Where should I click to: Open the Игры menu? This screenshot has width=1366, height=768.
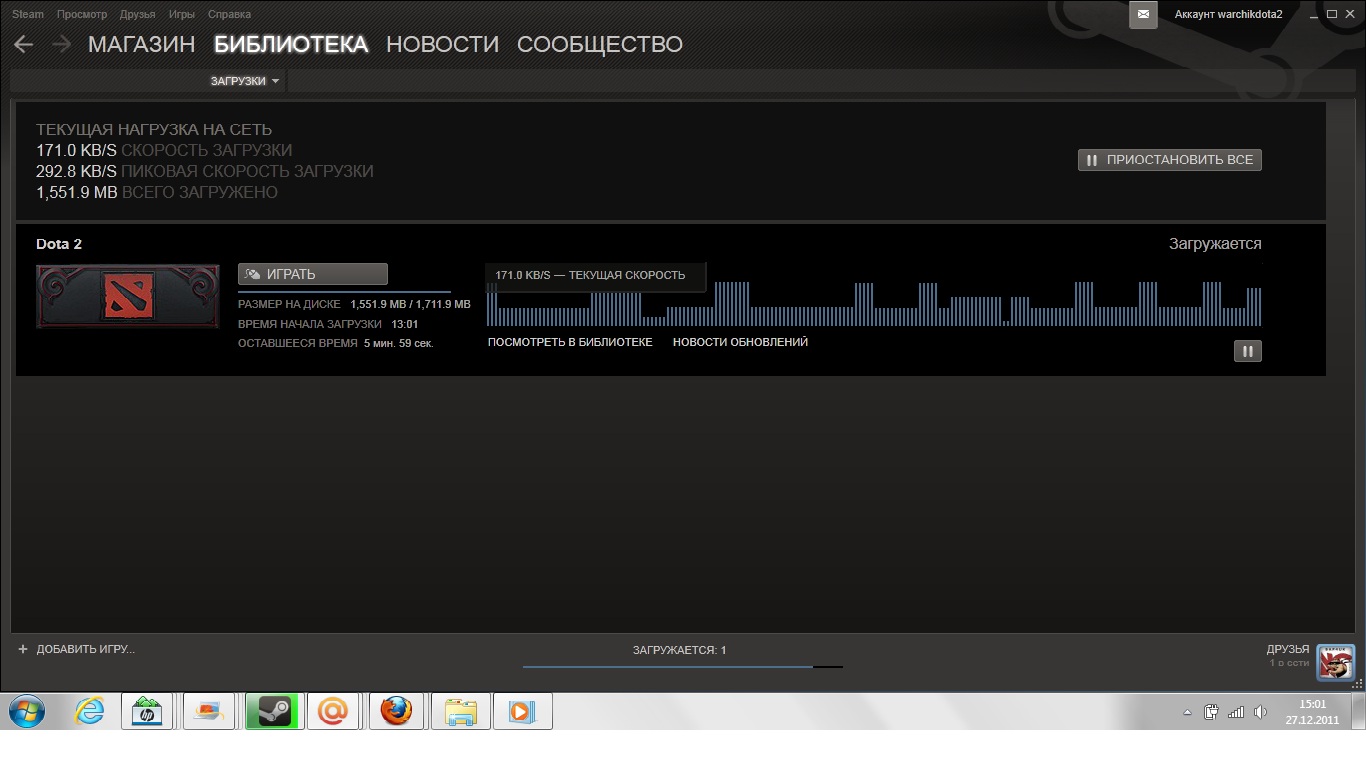182,15
